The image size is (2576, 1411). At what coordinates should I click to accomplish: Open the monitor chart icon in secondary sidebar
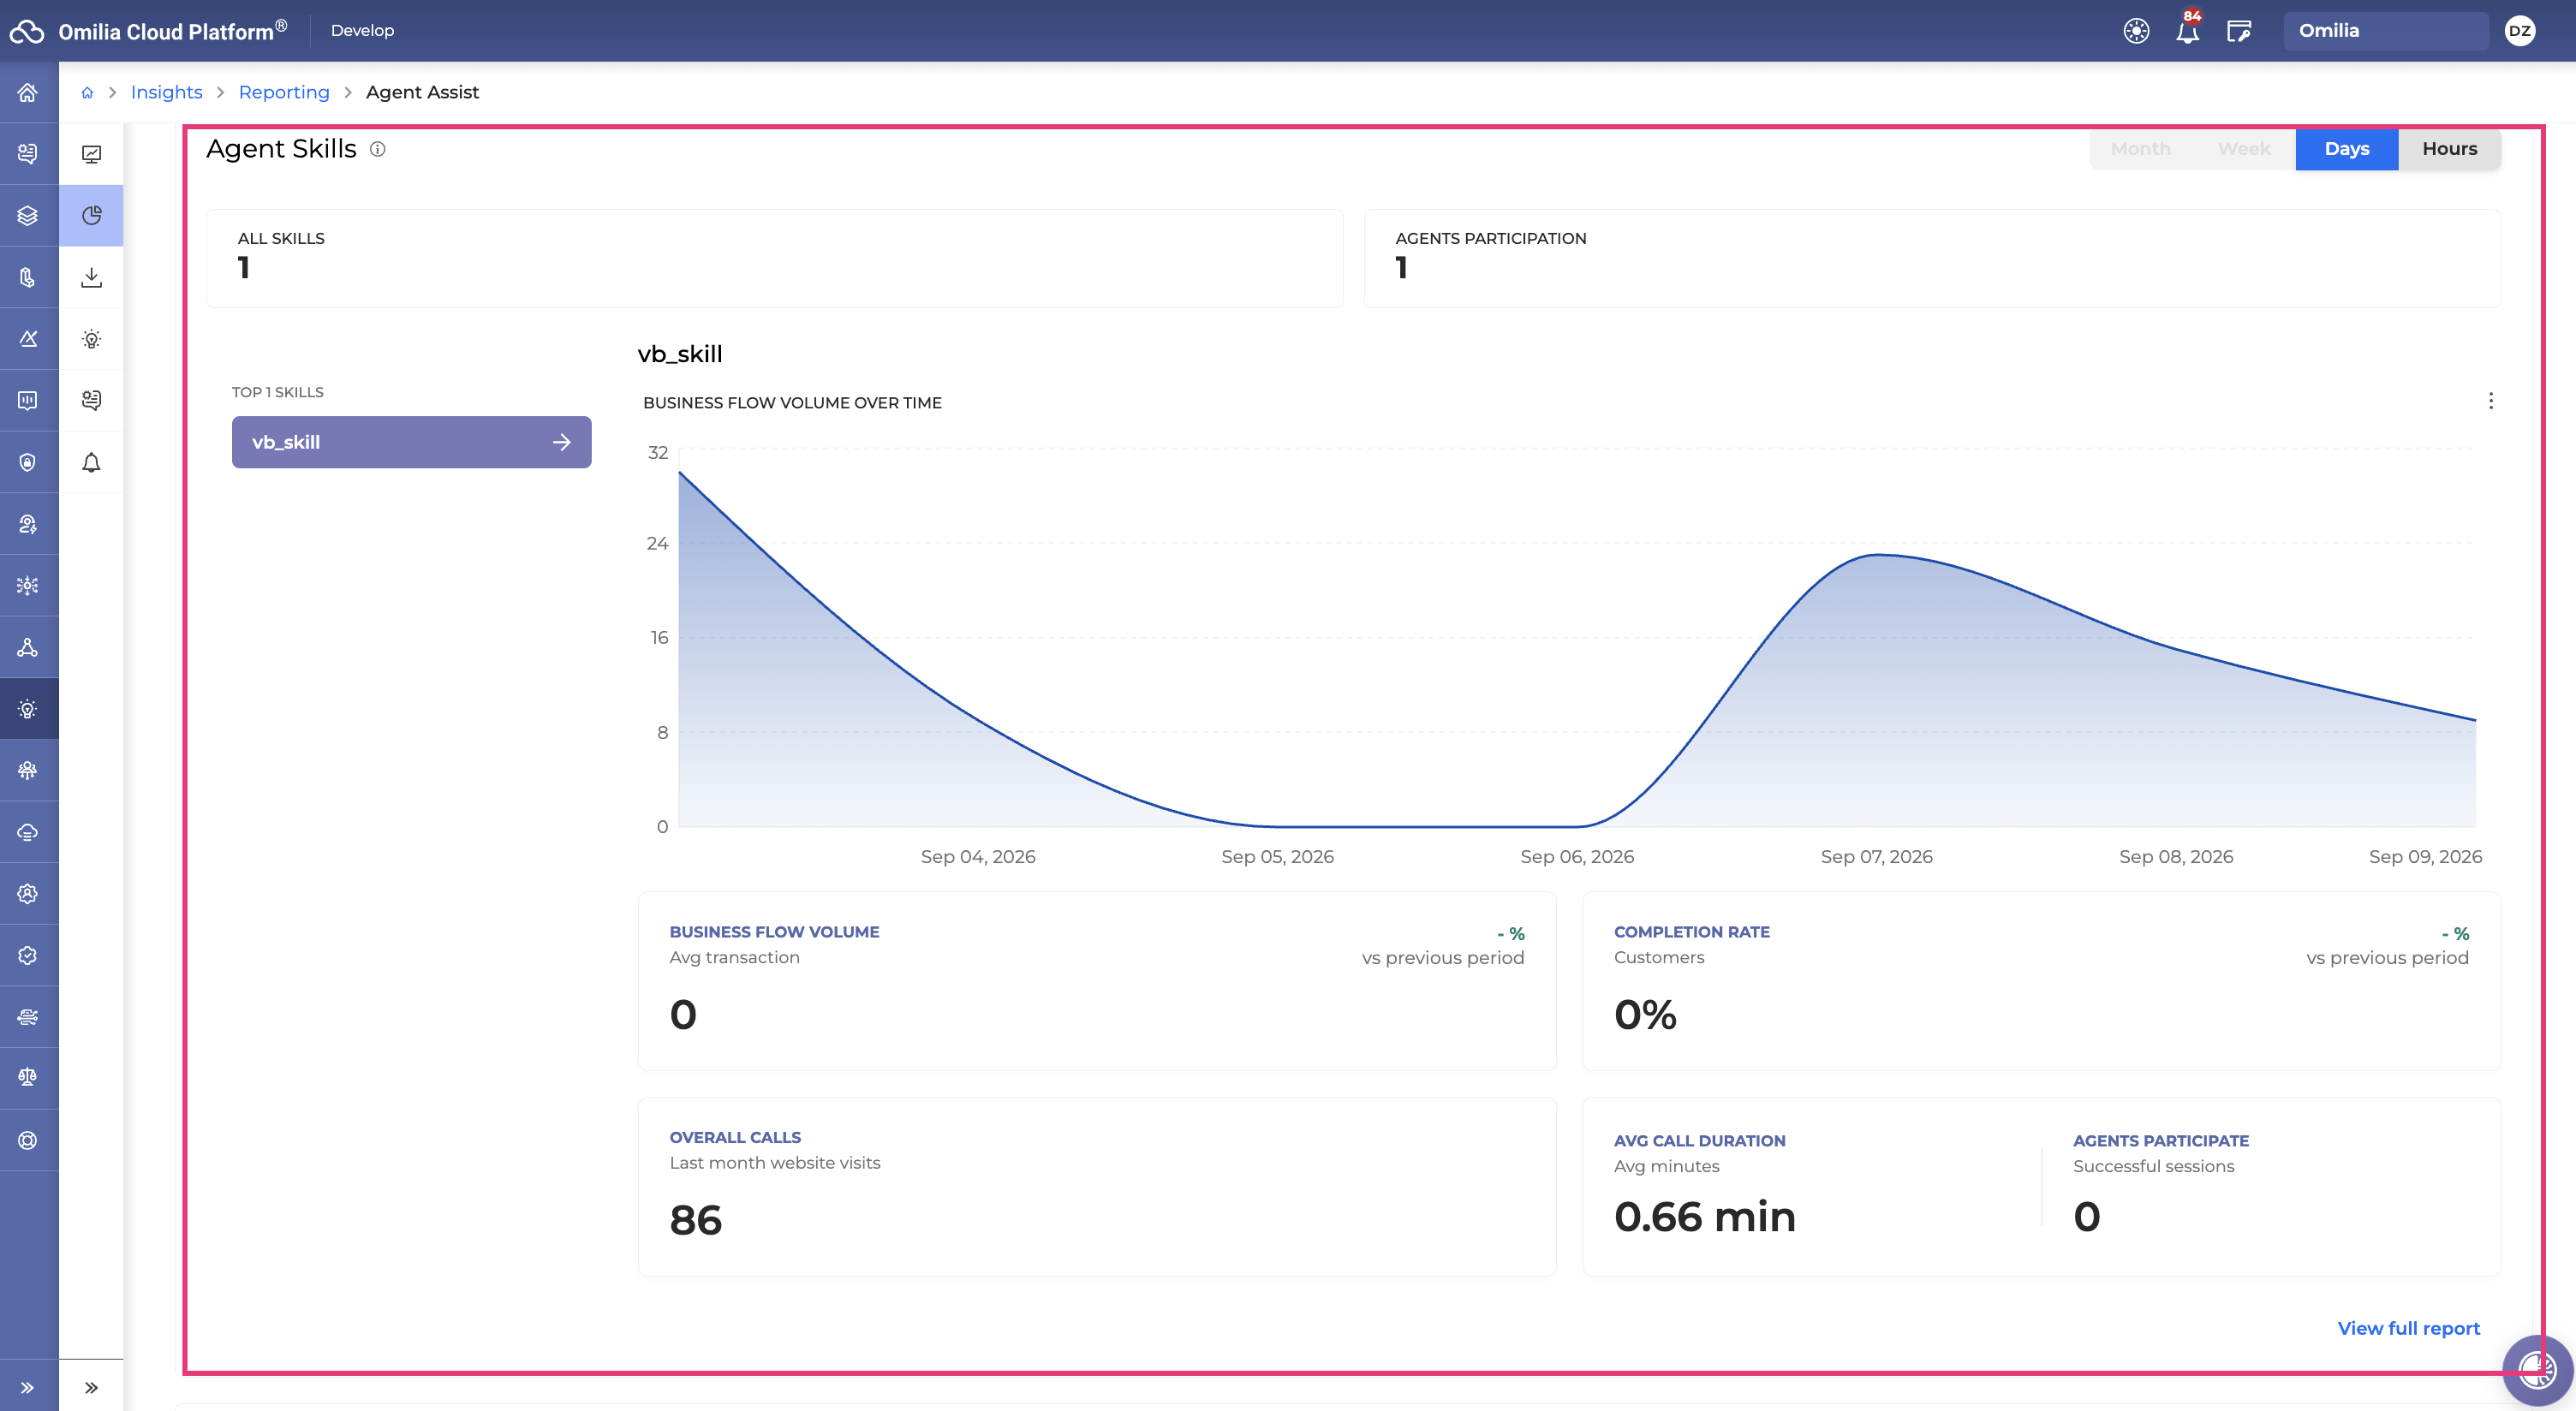[91, 154]
